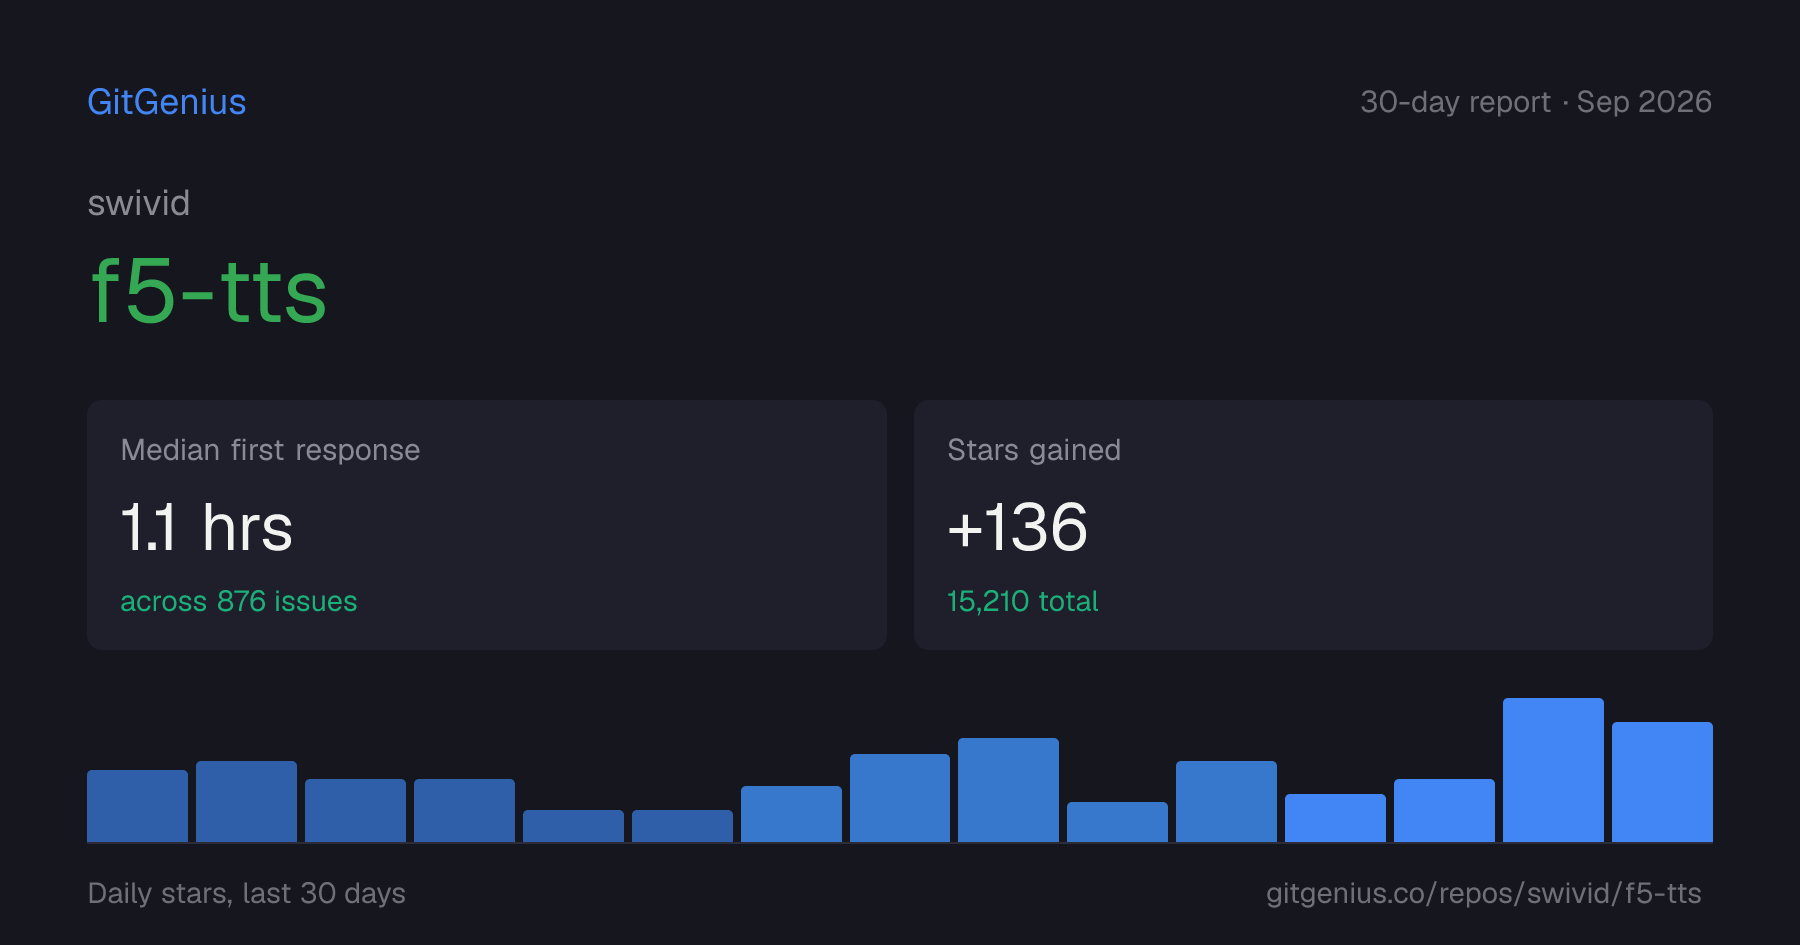
Task: Open the f5-tts repository title
Action: [x=208, y=291]
